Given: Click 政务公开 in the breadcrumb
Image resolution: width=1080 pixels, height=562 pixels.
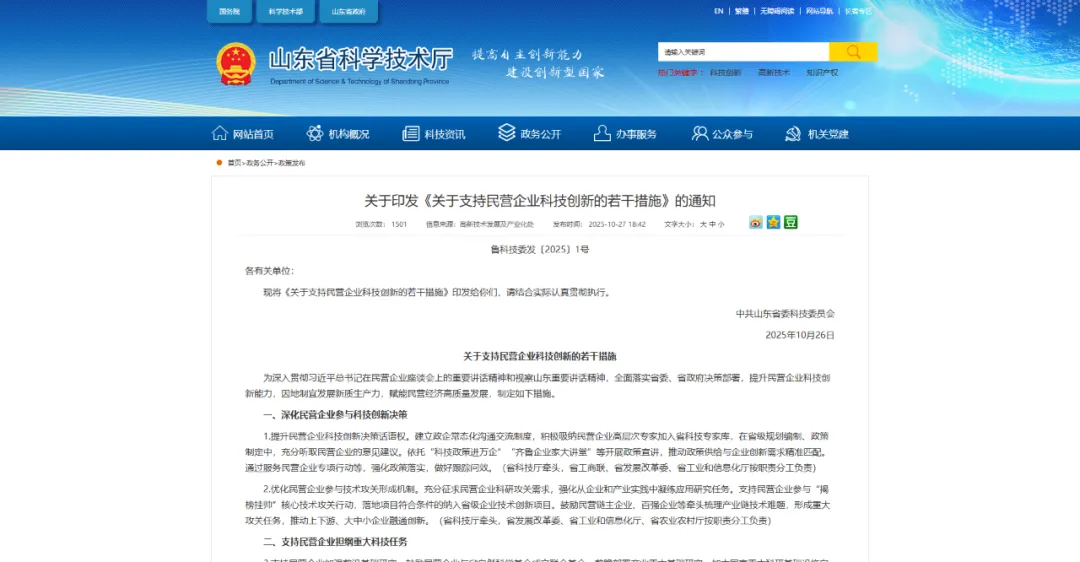Looking at the screenshot, I should (x=260, y=163).
